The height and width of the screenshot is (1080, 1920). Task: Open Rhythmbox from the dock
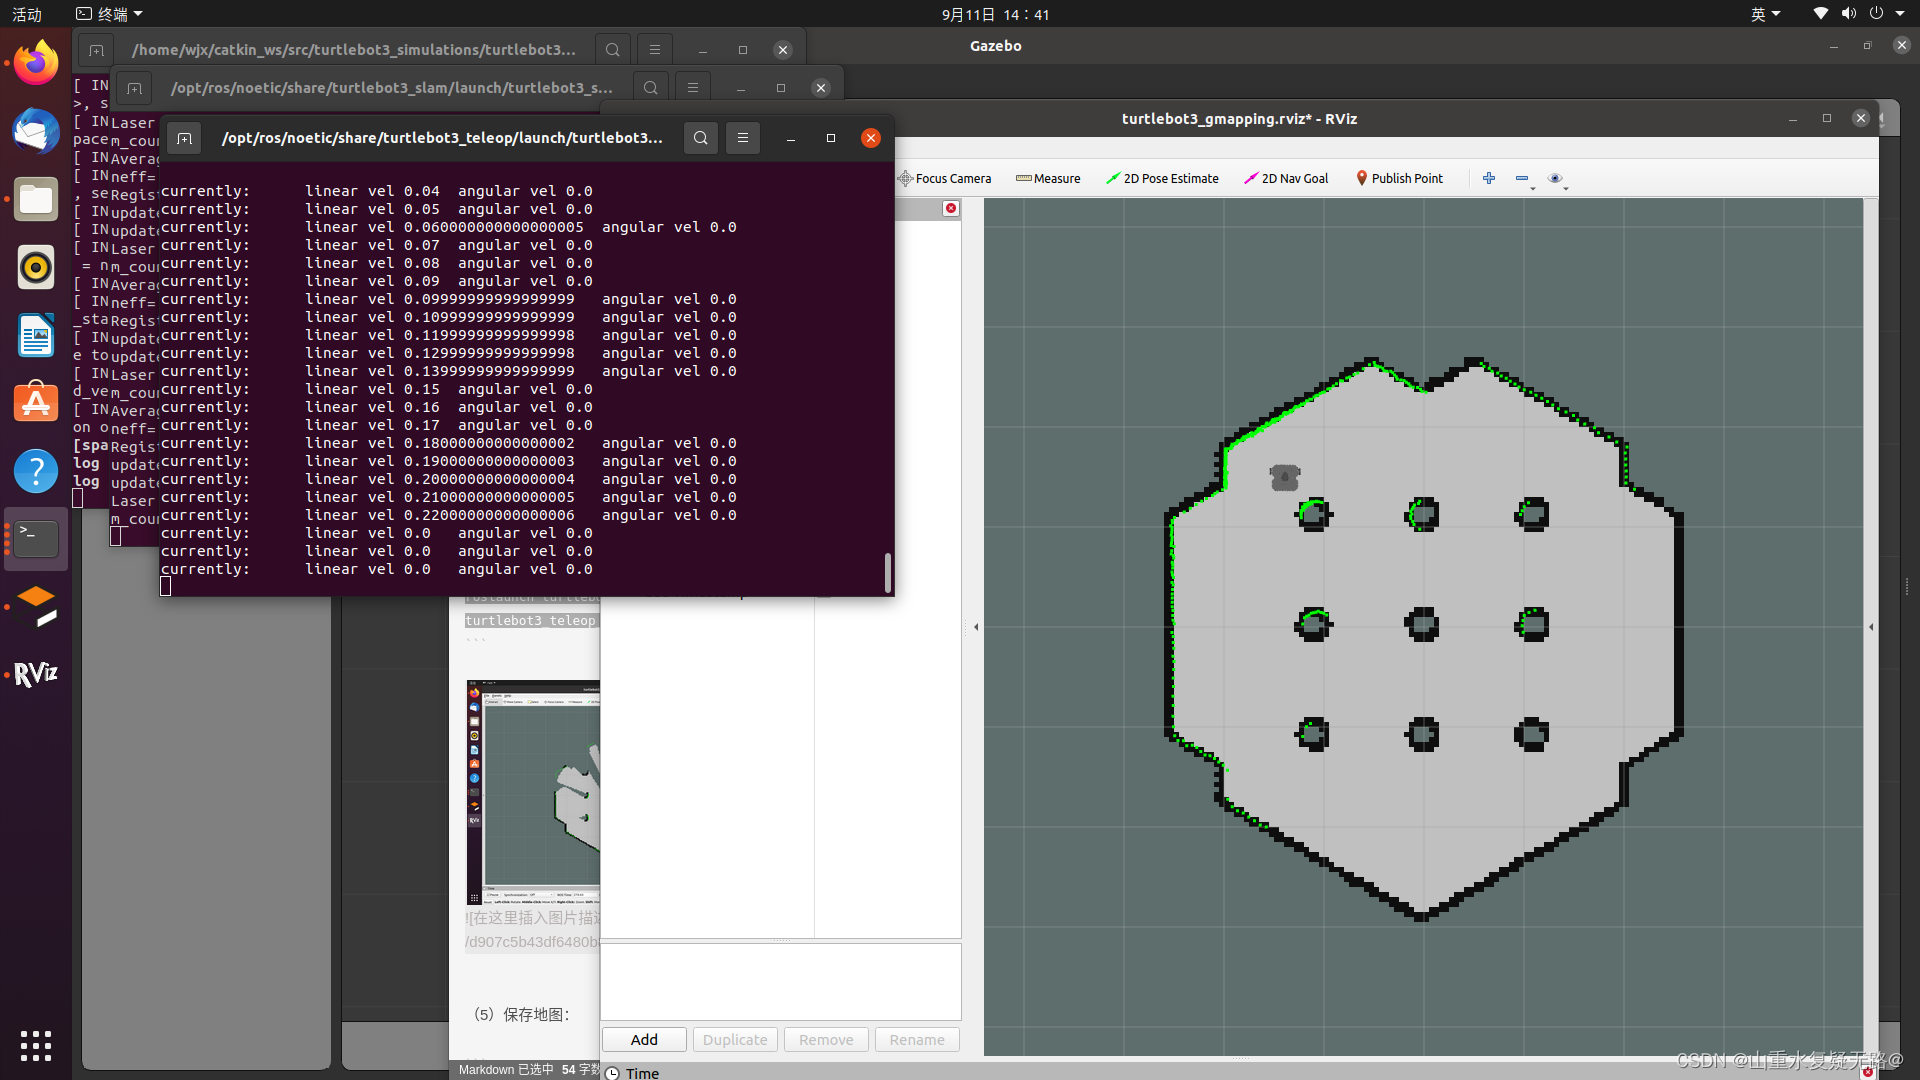pyautogui.click(x=36, y=267)
